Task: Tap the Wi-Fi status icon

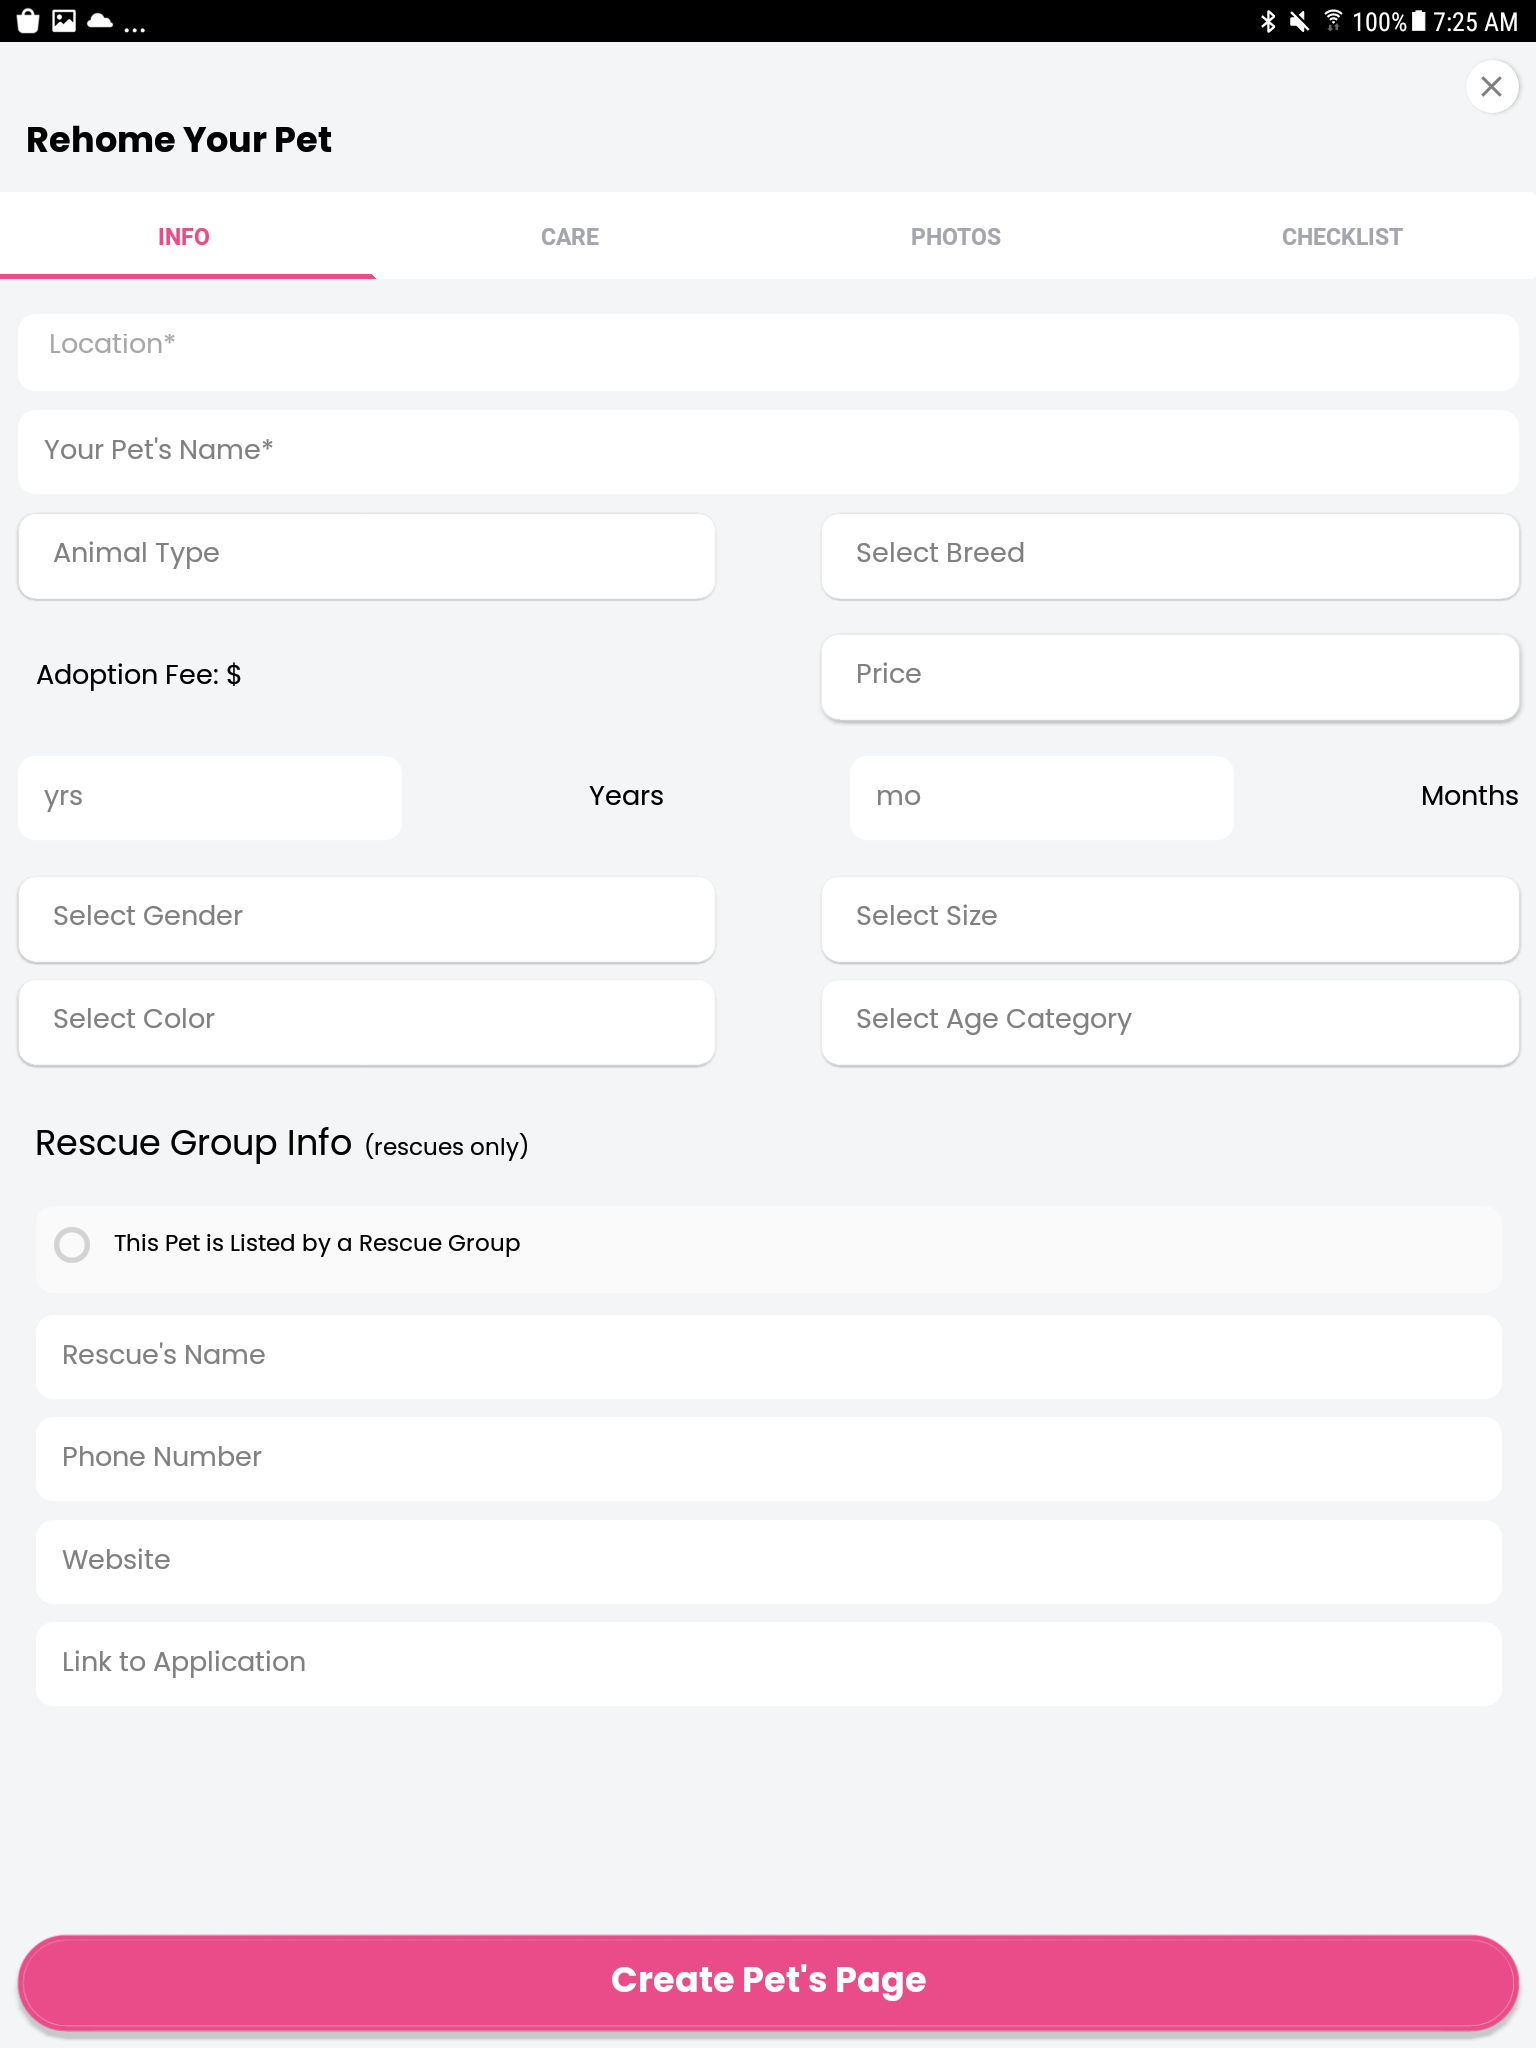Action: tap(1333, 21)
